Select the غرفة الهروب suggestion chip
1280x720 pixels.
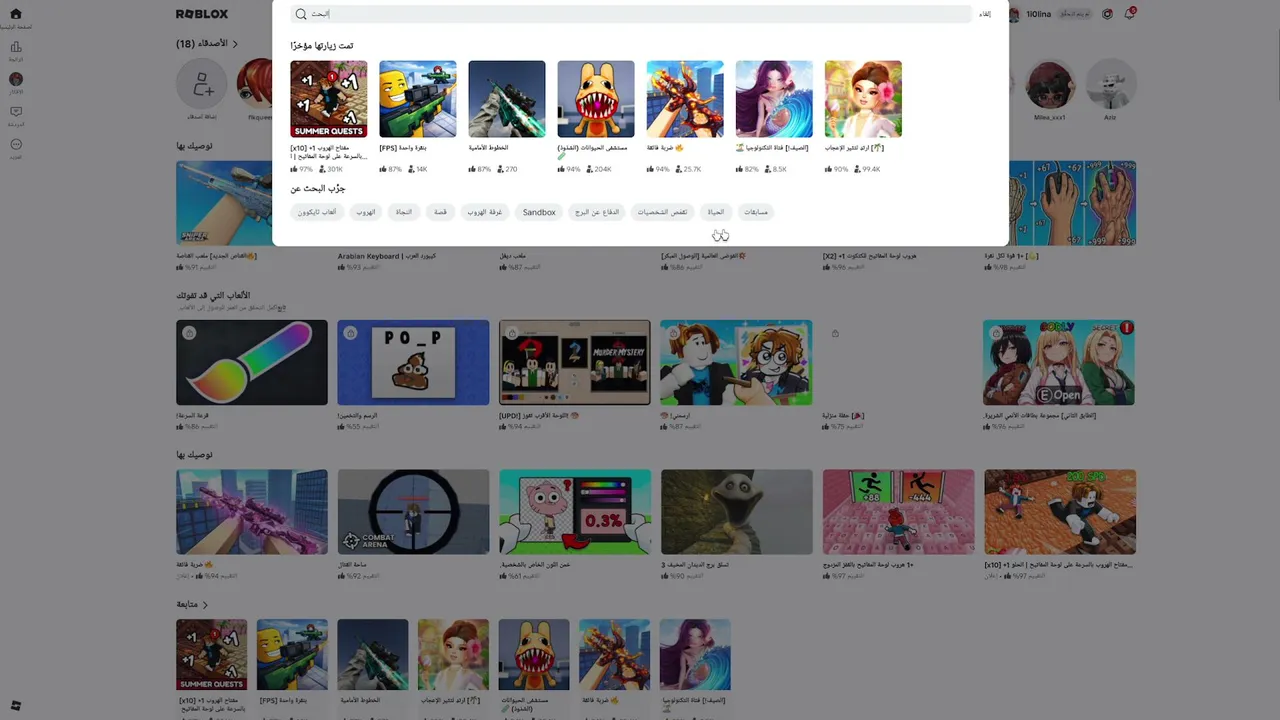click(485, 212)
